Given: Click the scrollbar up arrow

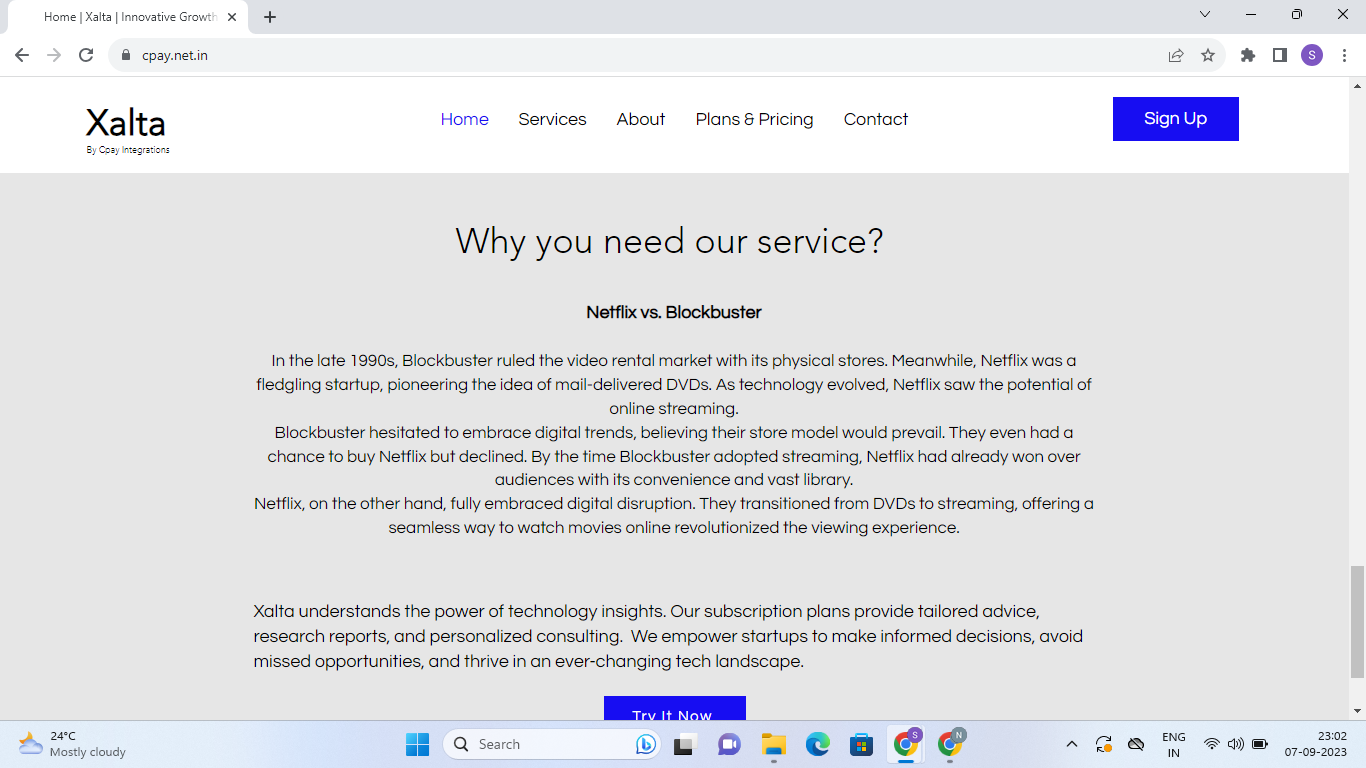Looking at the screenshot, I should [x=1357, y=85].
